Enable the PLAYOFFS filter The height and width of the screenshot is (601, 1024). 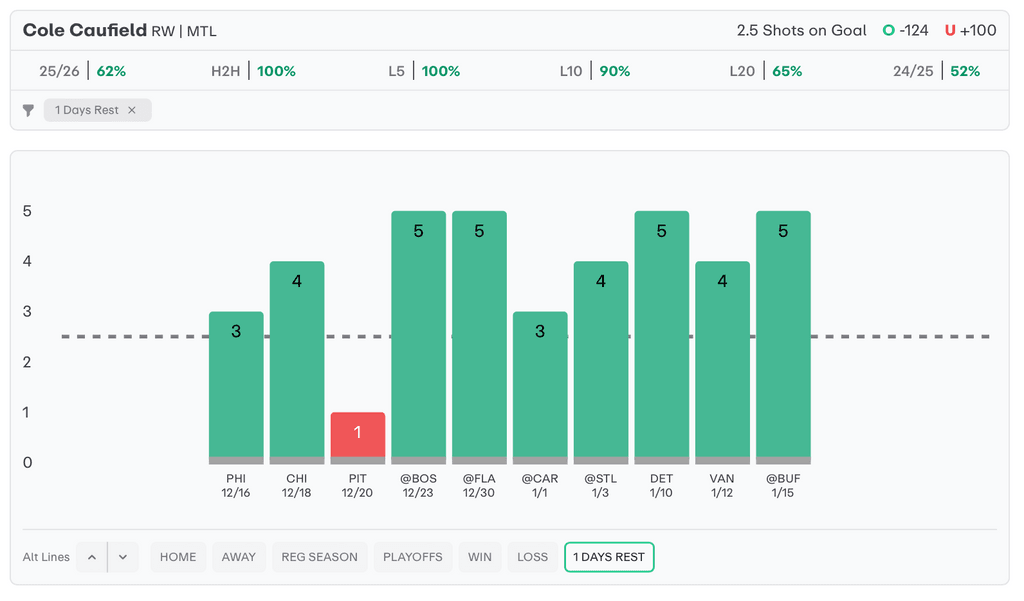click(x=413, y=557)
